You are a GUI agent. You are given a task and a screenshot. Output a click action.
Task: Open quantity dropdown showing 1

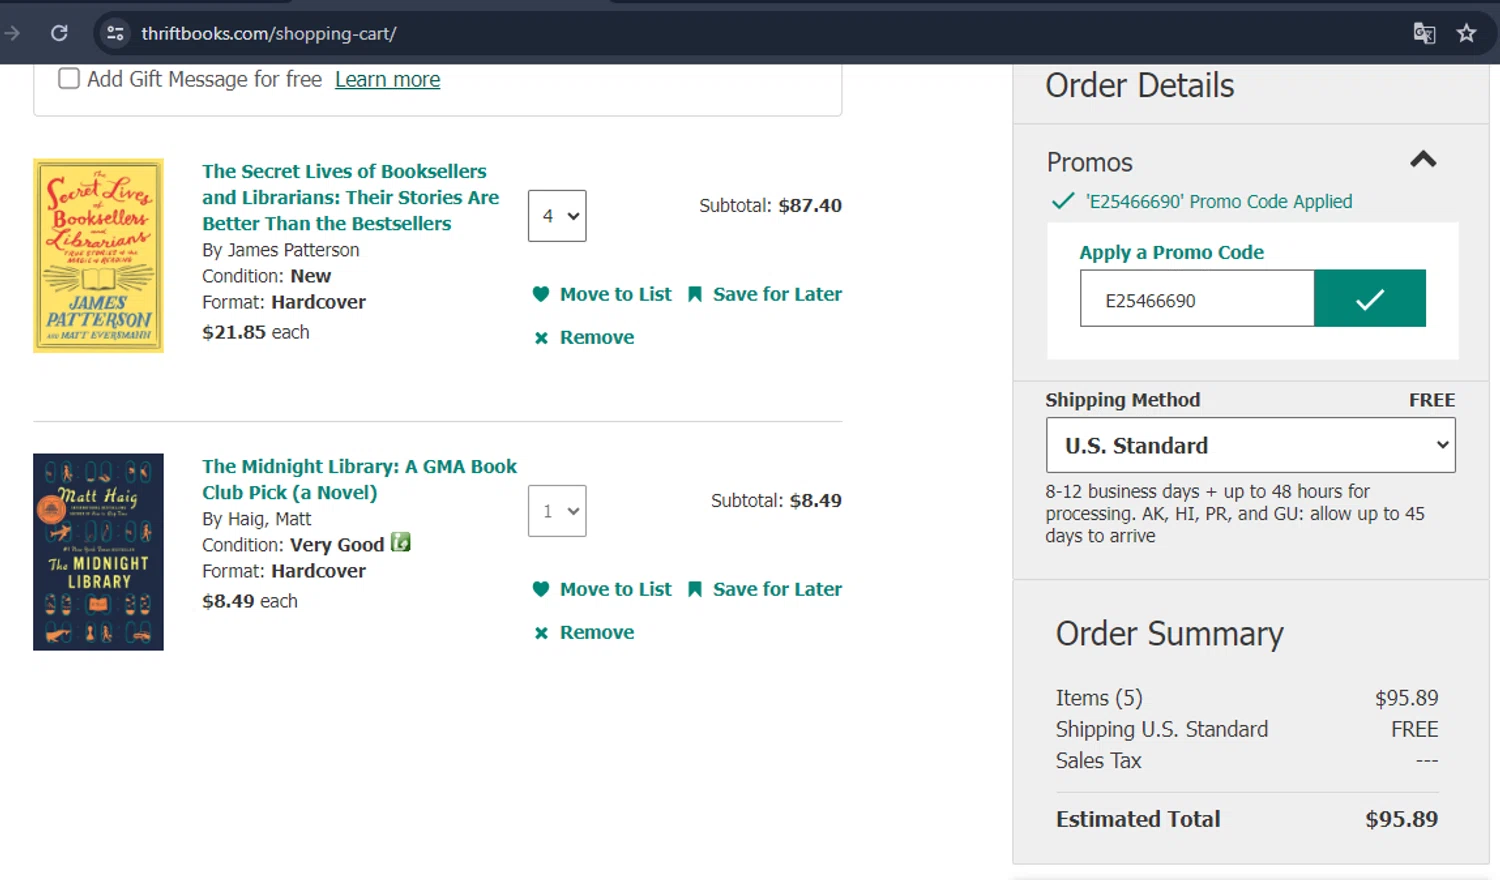coord(557,511)
